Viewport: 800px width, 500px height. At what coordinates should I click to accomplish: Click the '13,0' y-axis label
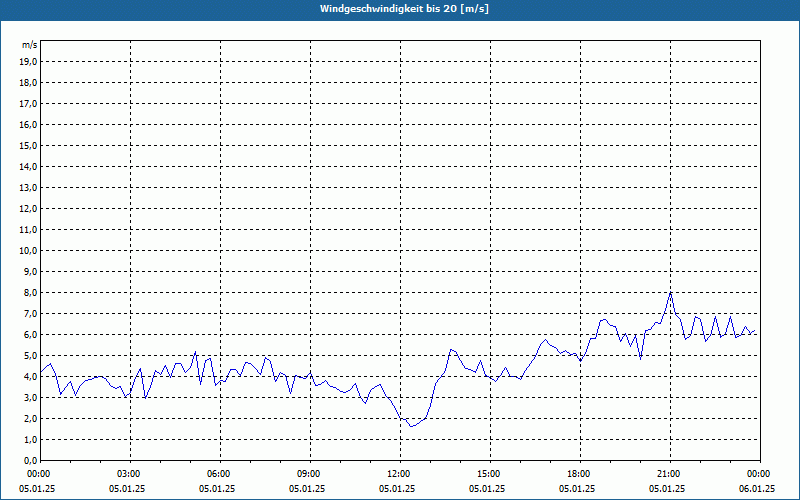pyautogui.click(x=29, y=188)
